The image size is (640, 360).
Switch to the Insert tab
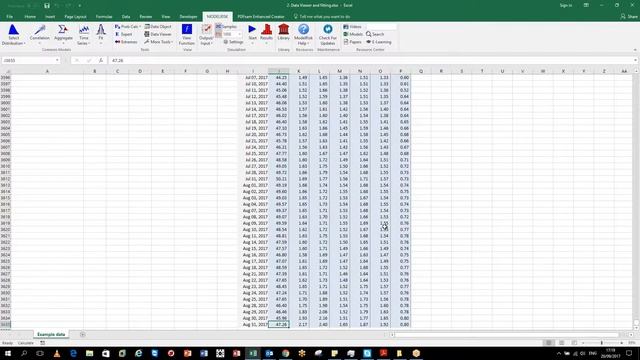[x=50, y=17]
